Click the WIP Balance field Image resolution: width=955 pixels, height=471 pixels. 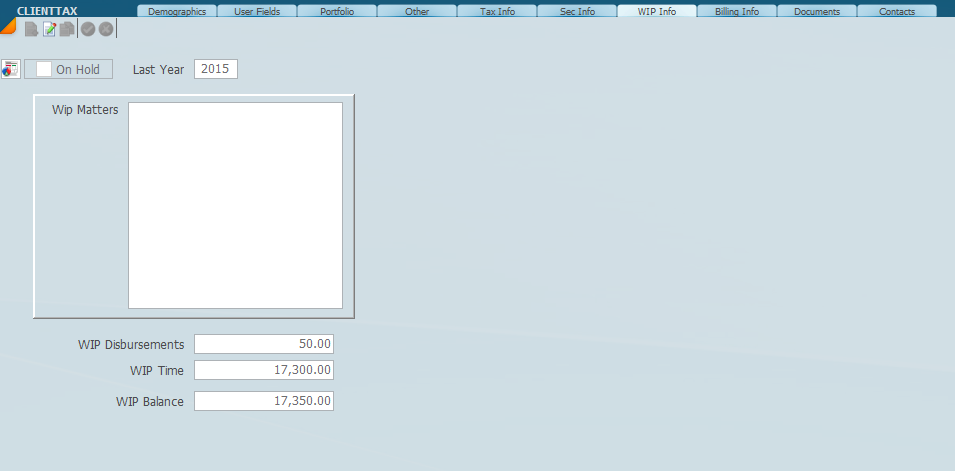[x=263, y=401]
